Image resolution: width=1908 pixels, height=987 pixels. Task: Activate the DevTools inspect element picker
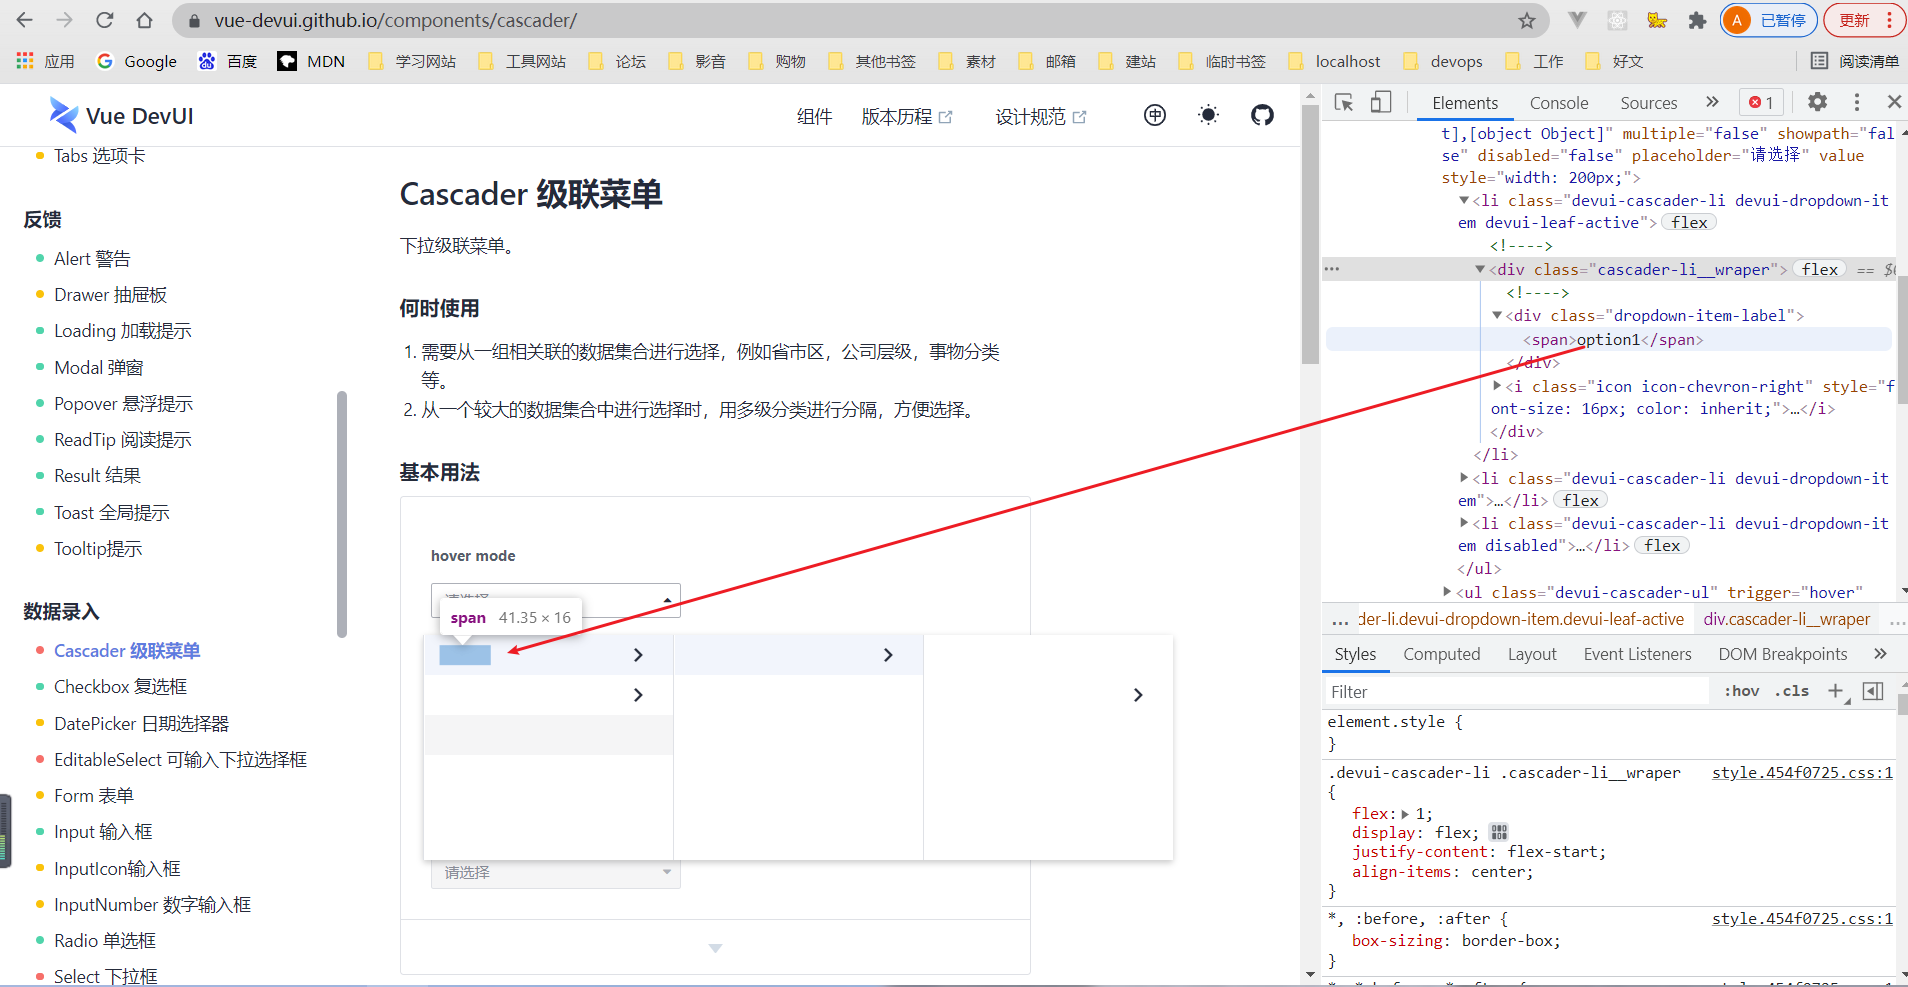pyautogui.click(x=1344, y=103)
